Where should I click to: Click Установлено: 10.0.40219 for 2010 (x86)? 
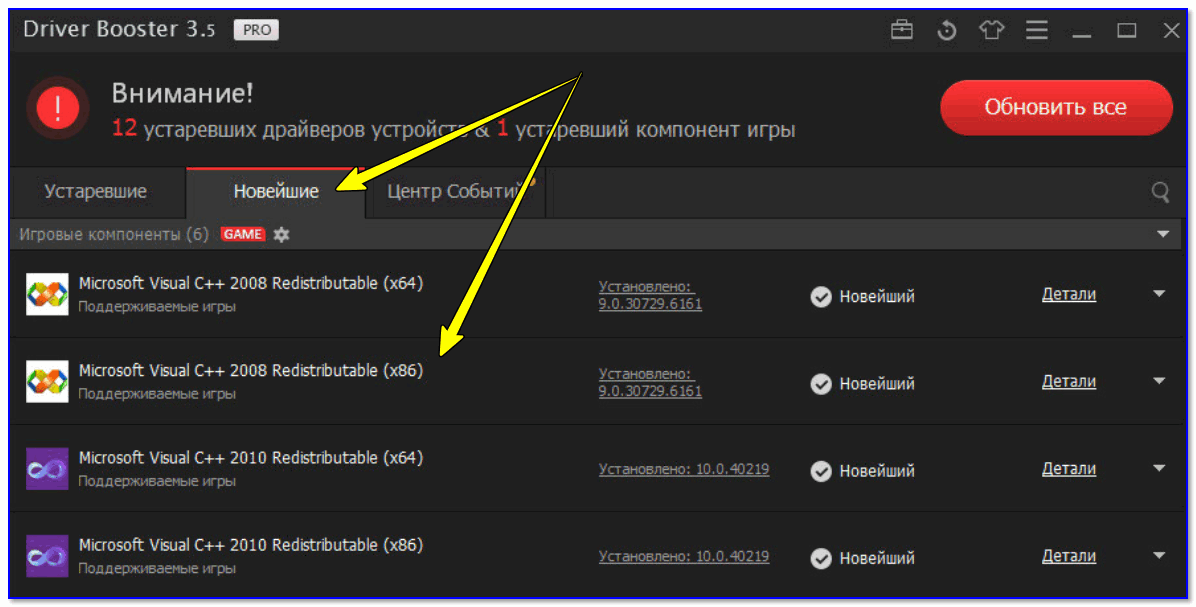click(683, 557)
